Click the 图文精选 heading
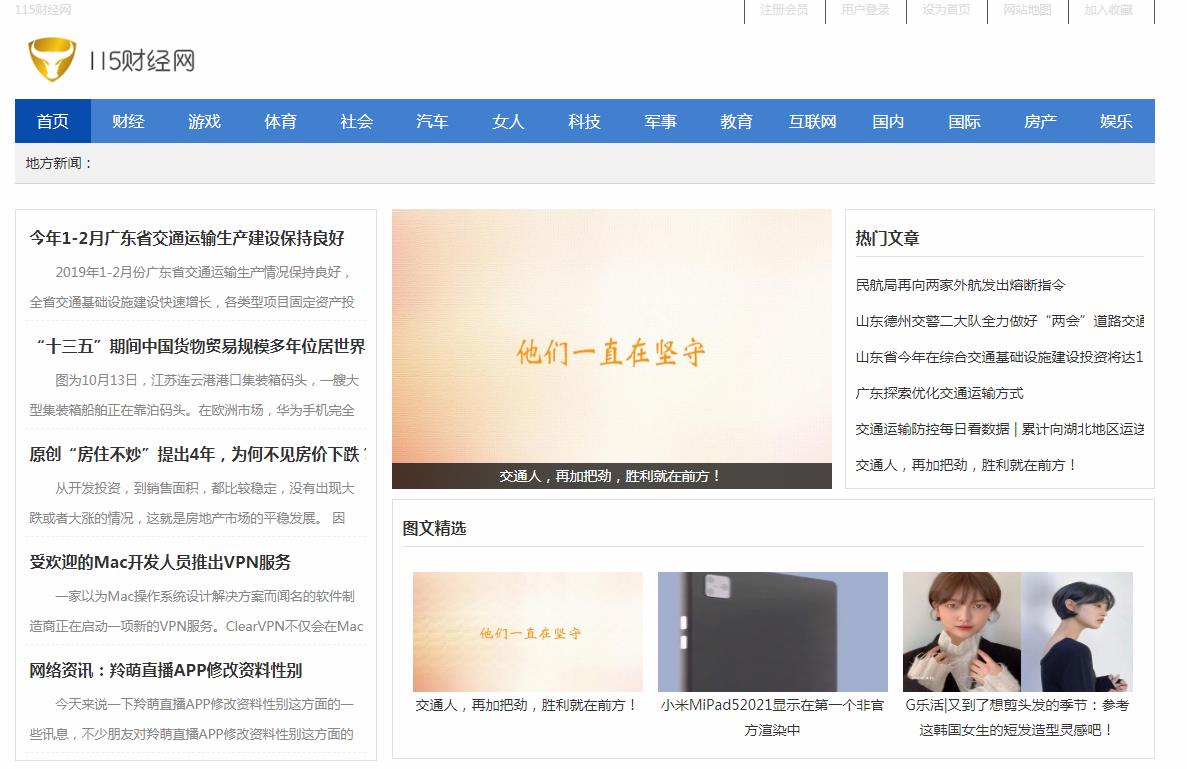Screen dimensions: 1187x769 tap(435, 528)
